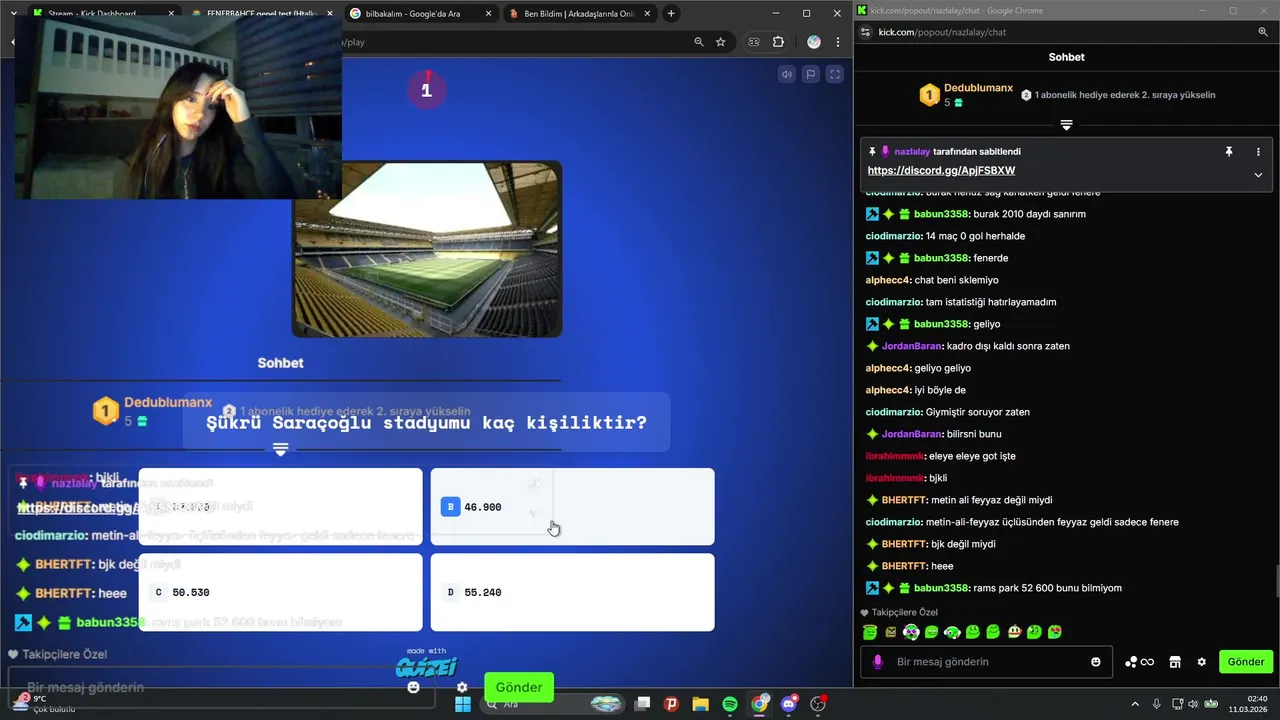The width and height of the screenshot is (1280, 720).
Task: Unpin the pinned message with pin icon
Action: coord(1229,152)
